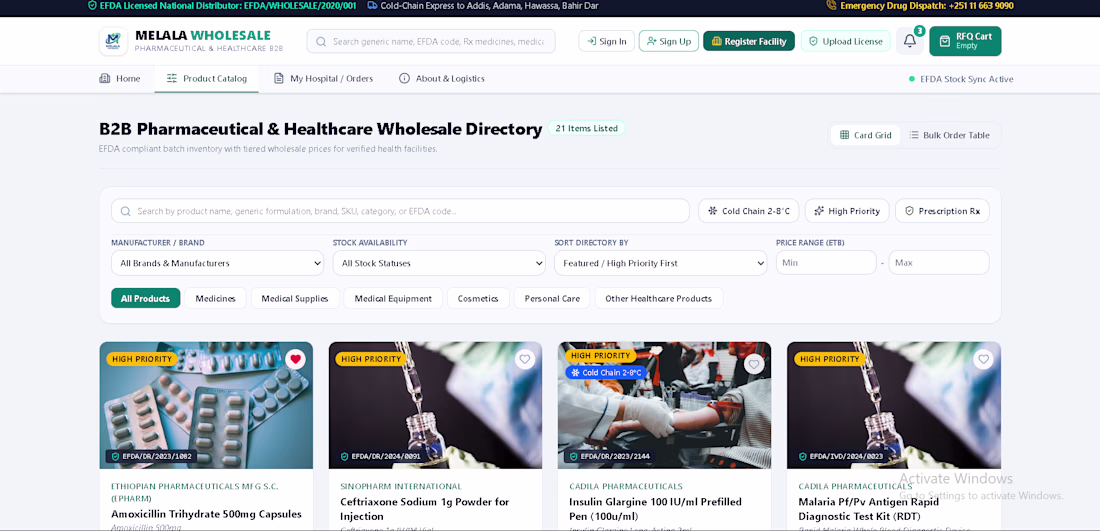Open My Hospital / Orders tab
This screenshot has height=531, width=1100.
click(x=323, y=79)
